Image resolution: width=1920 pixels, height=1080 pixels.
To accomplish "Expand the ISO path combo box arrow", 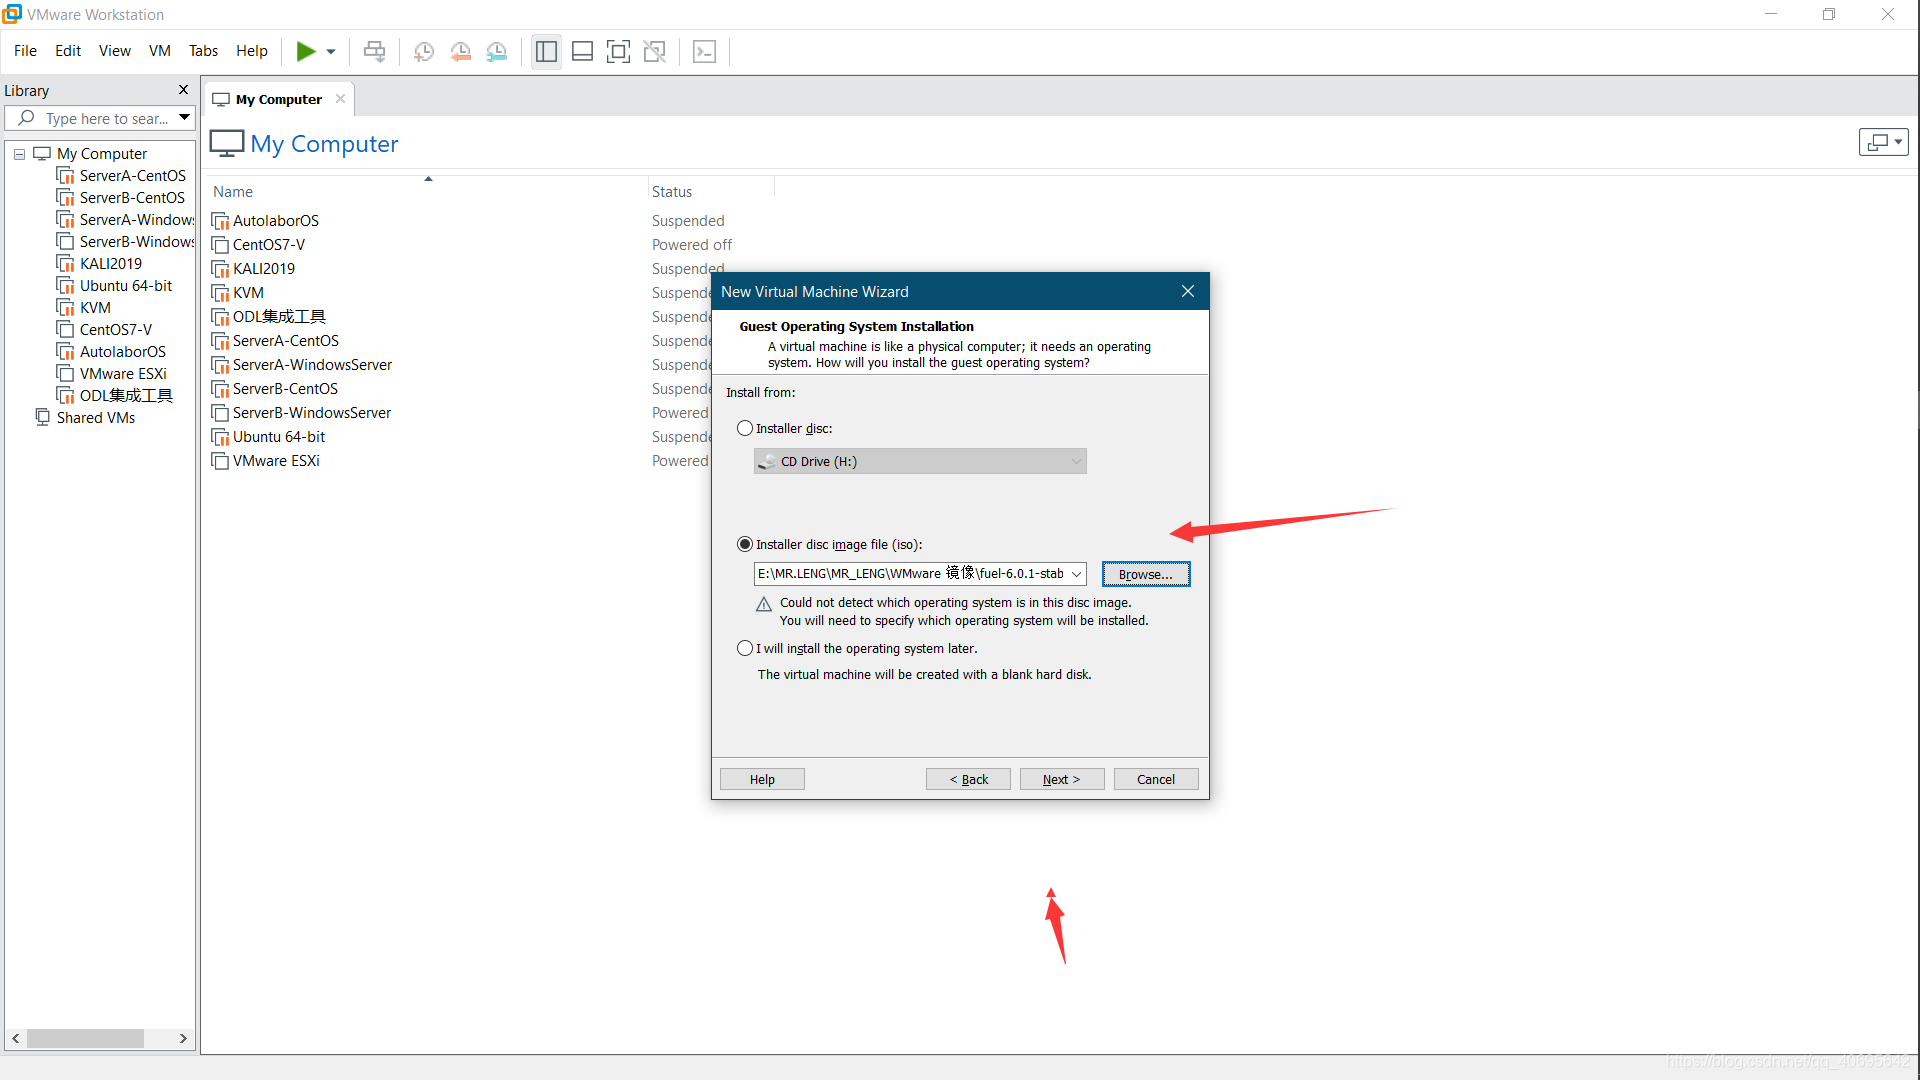I will pos(1076,574).
